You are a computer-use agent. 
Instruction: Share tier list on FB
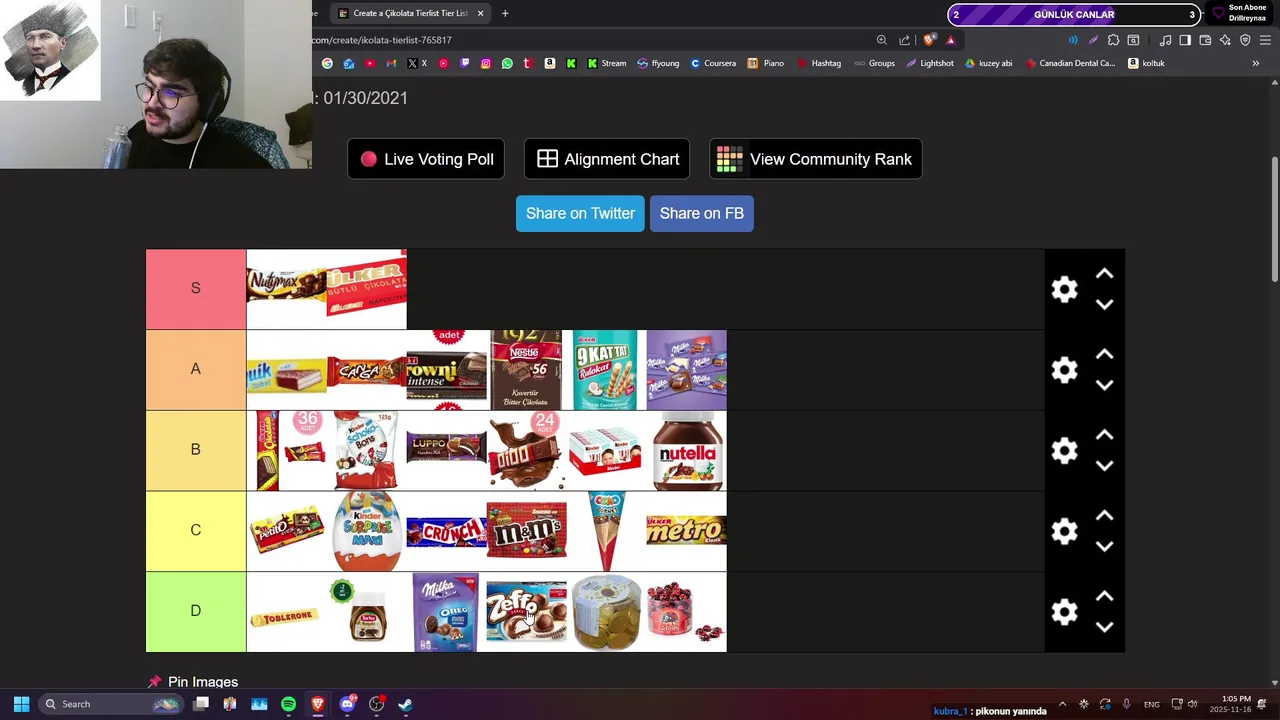coord(701,213)
